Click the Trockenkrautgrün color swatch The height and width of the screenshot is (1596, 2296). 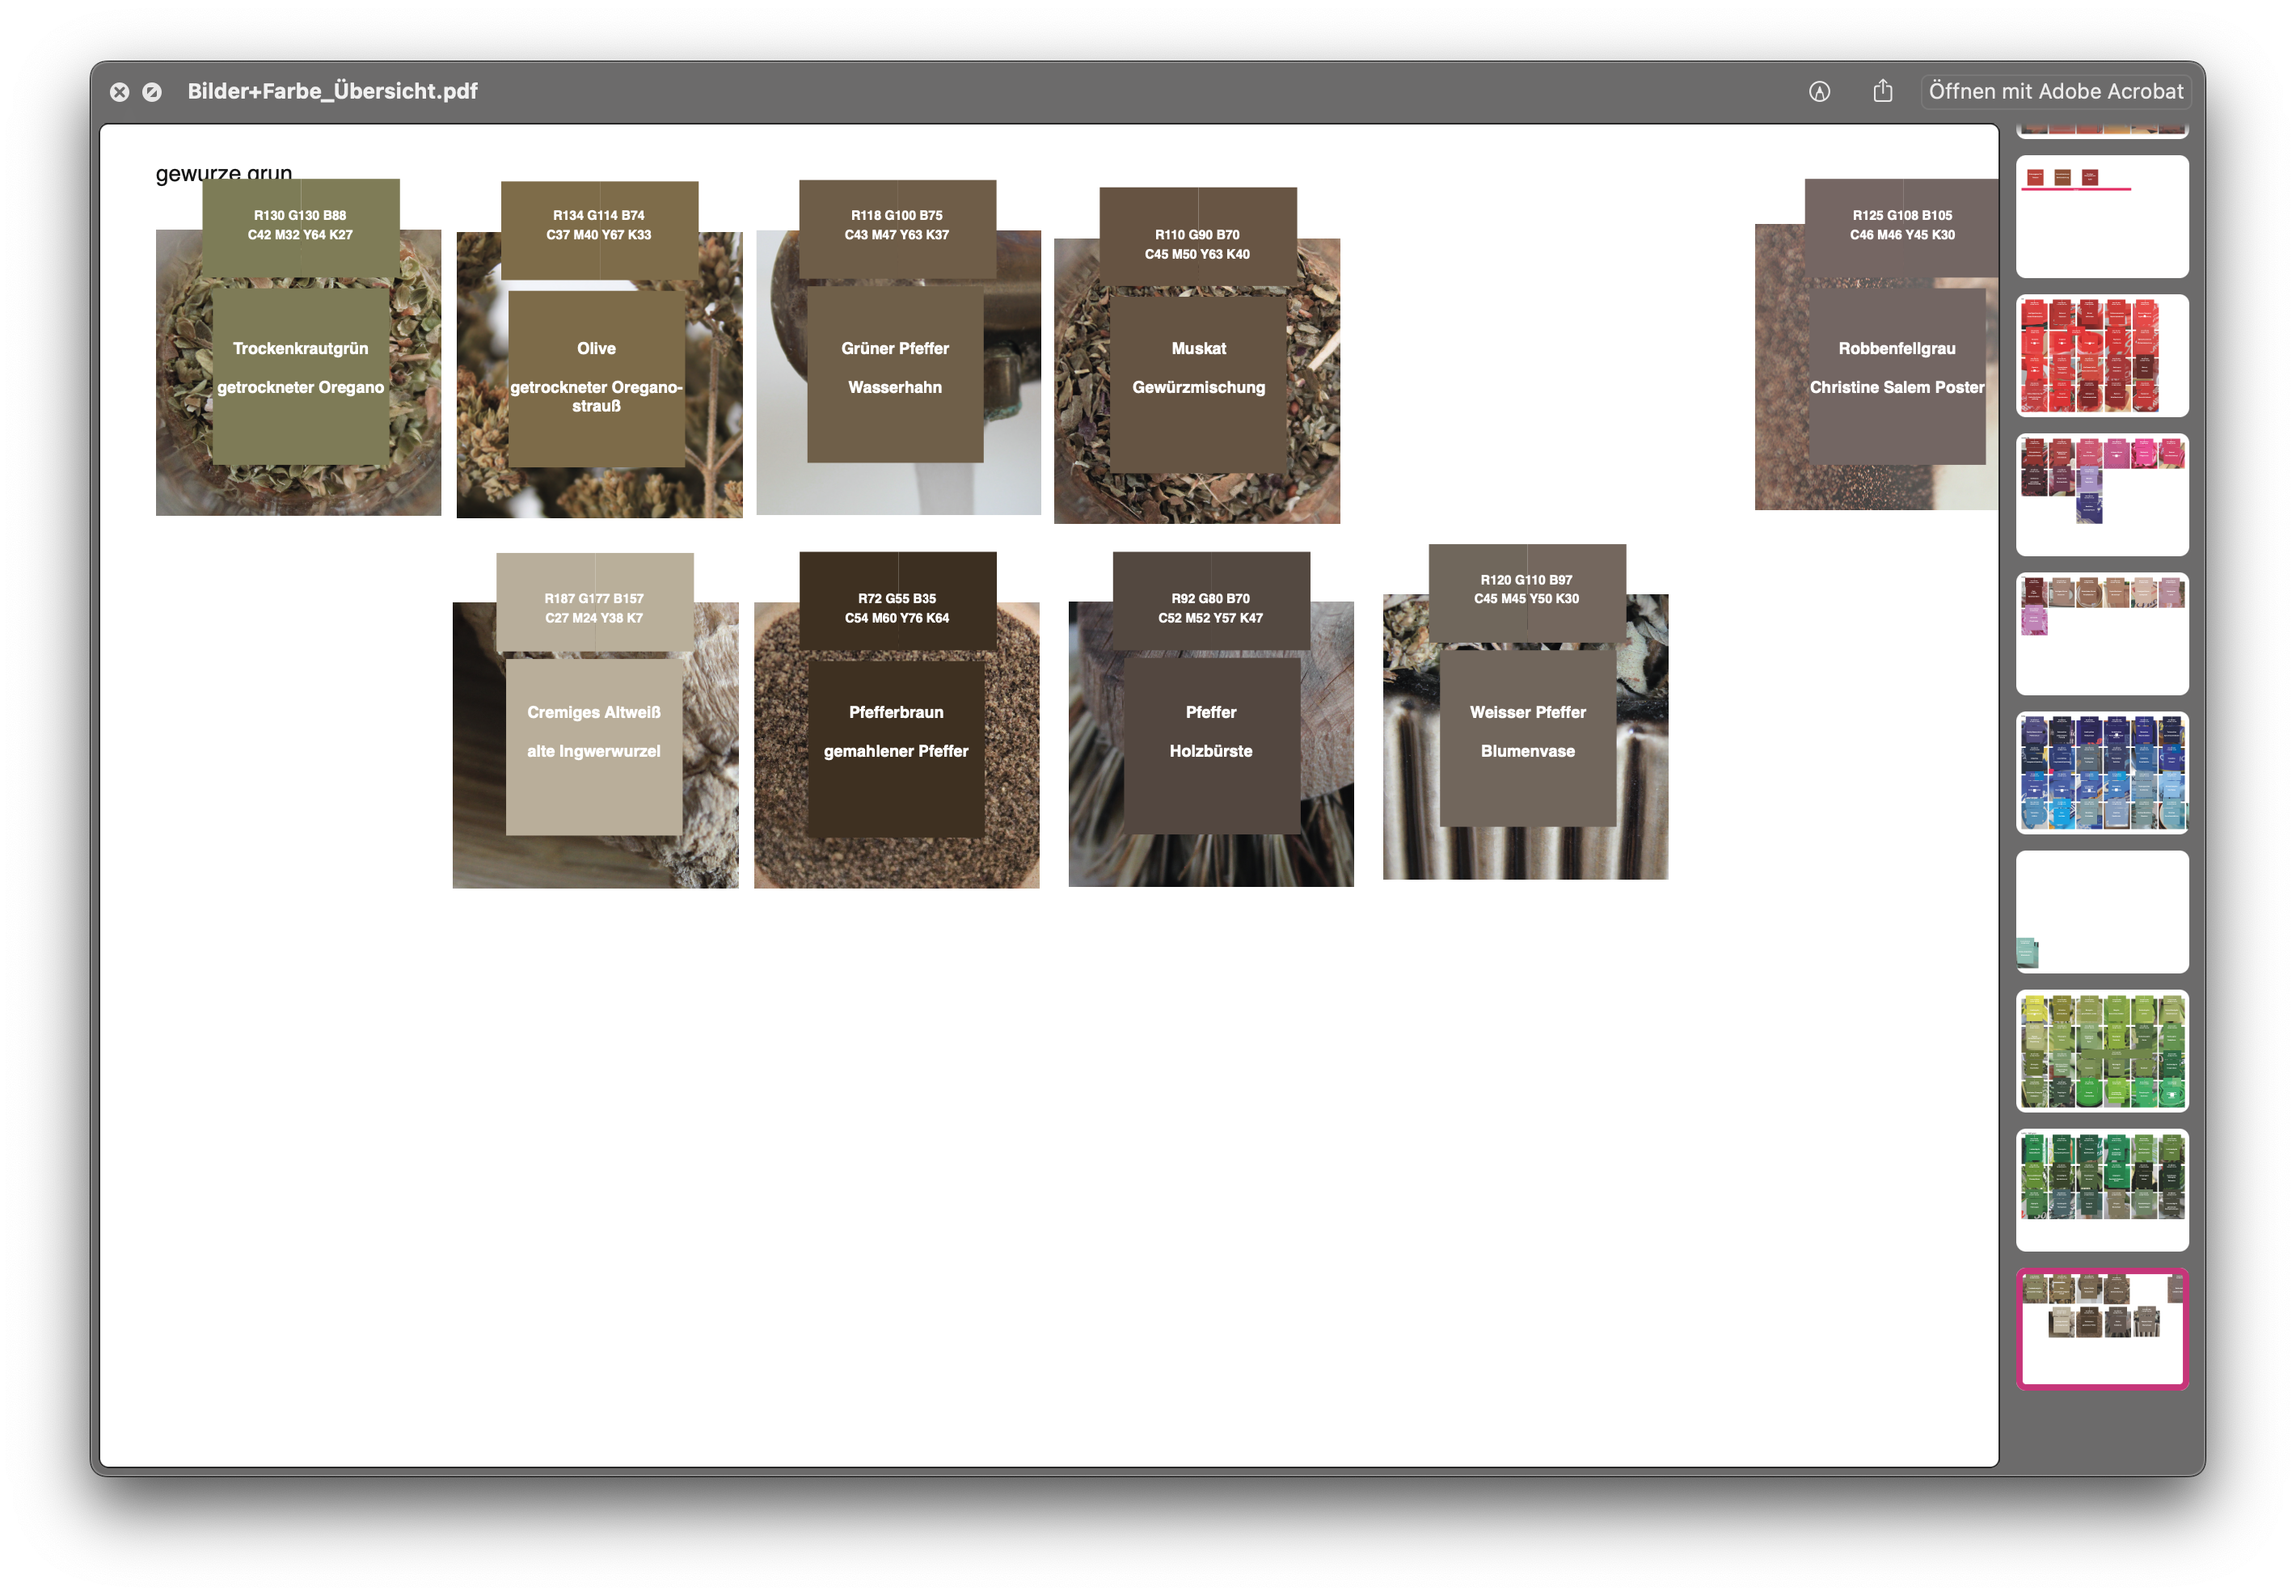(300, 376)
